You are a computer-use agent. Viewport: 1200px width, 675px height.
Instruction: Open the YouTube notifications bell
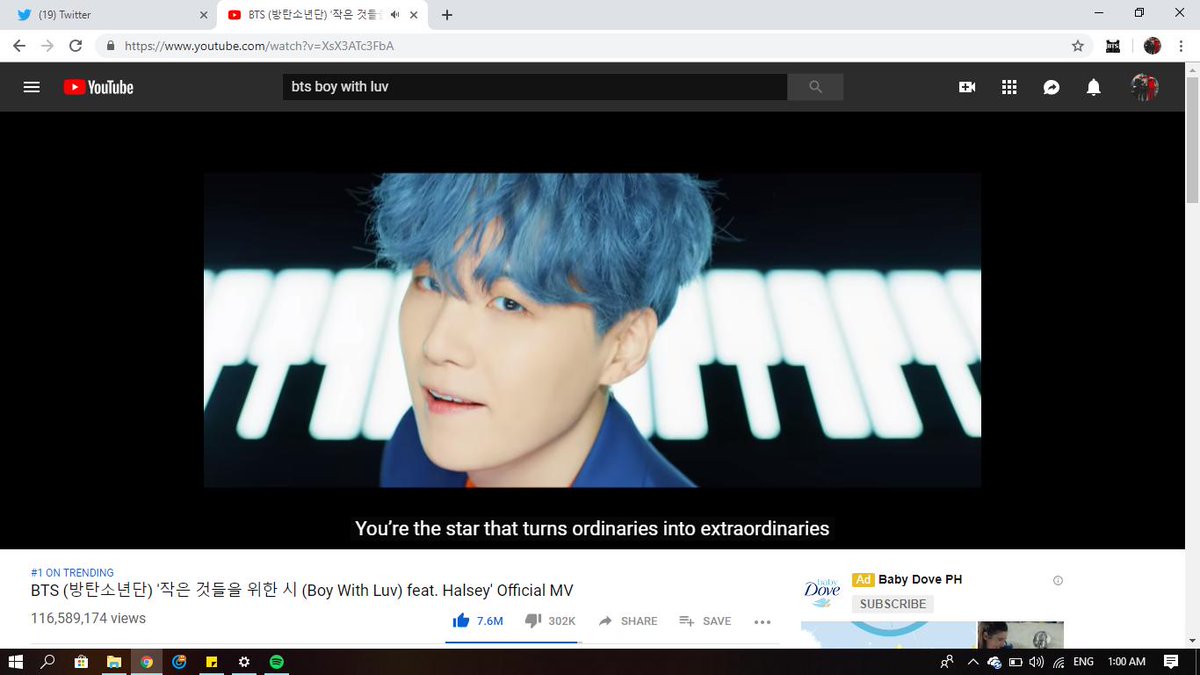pyautogui.click(x=1094, y=87)
